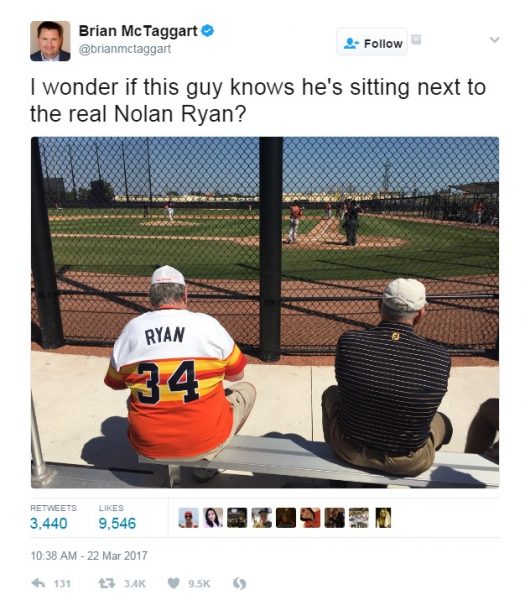Open fourth liker avatar wearing cap
This screenshot has height=600, width=525.
coord(262,518)
